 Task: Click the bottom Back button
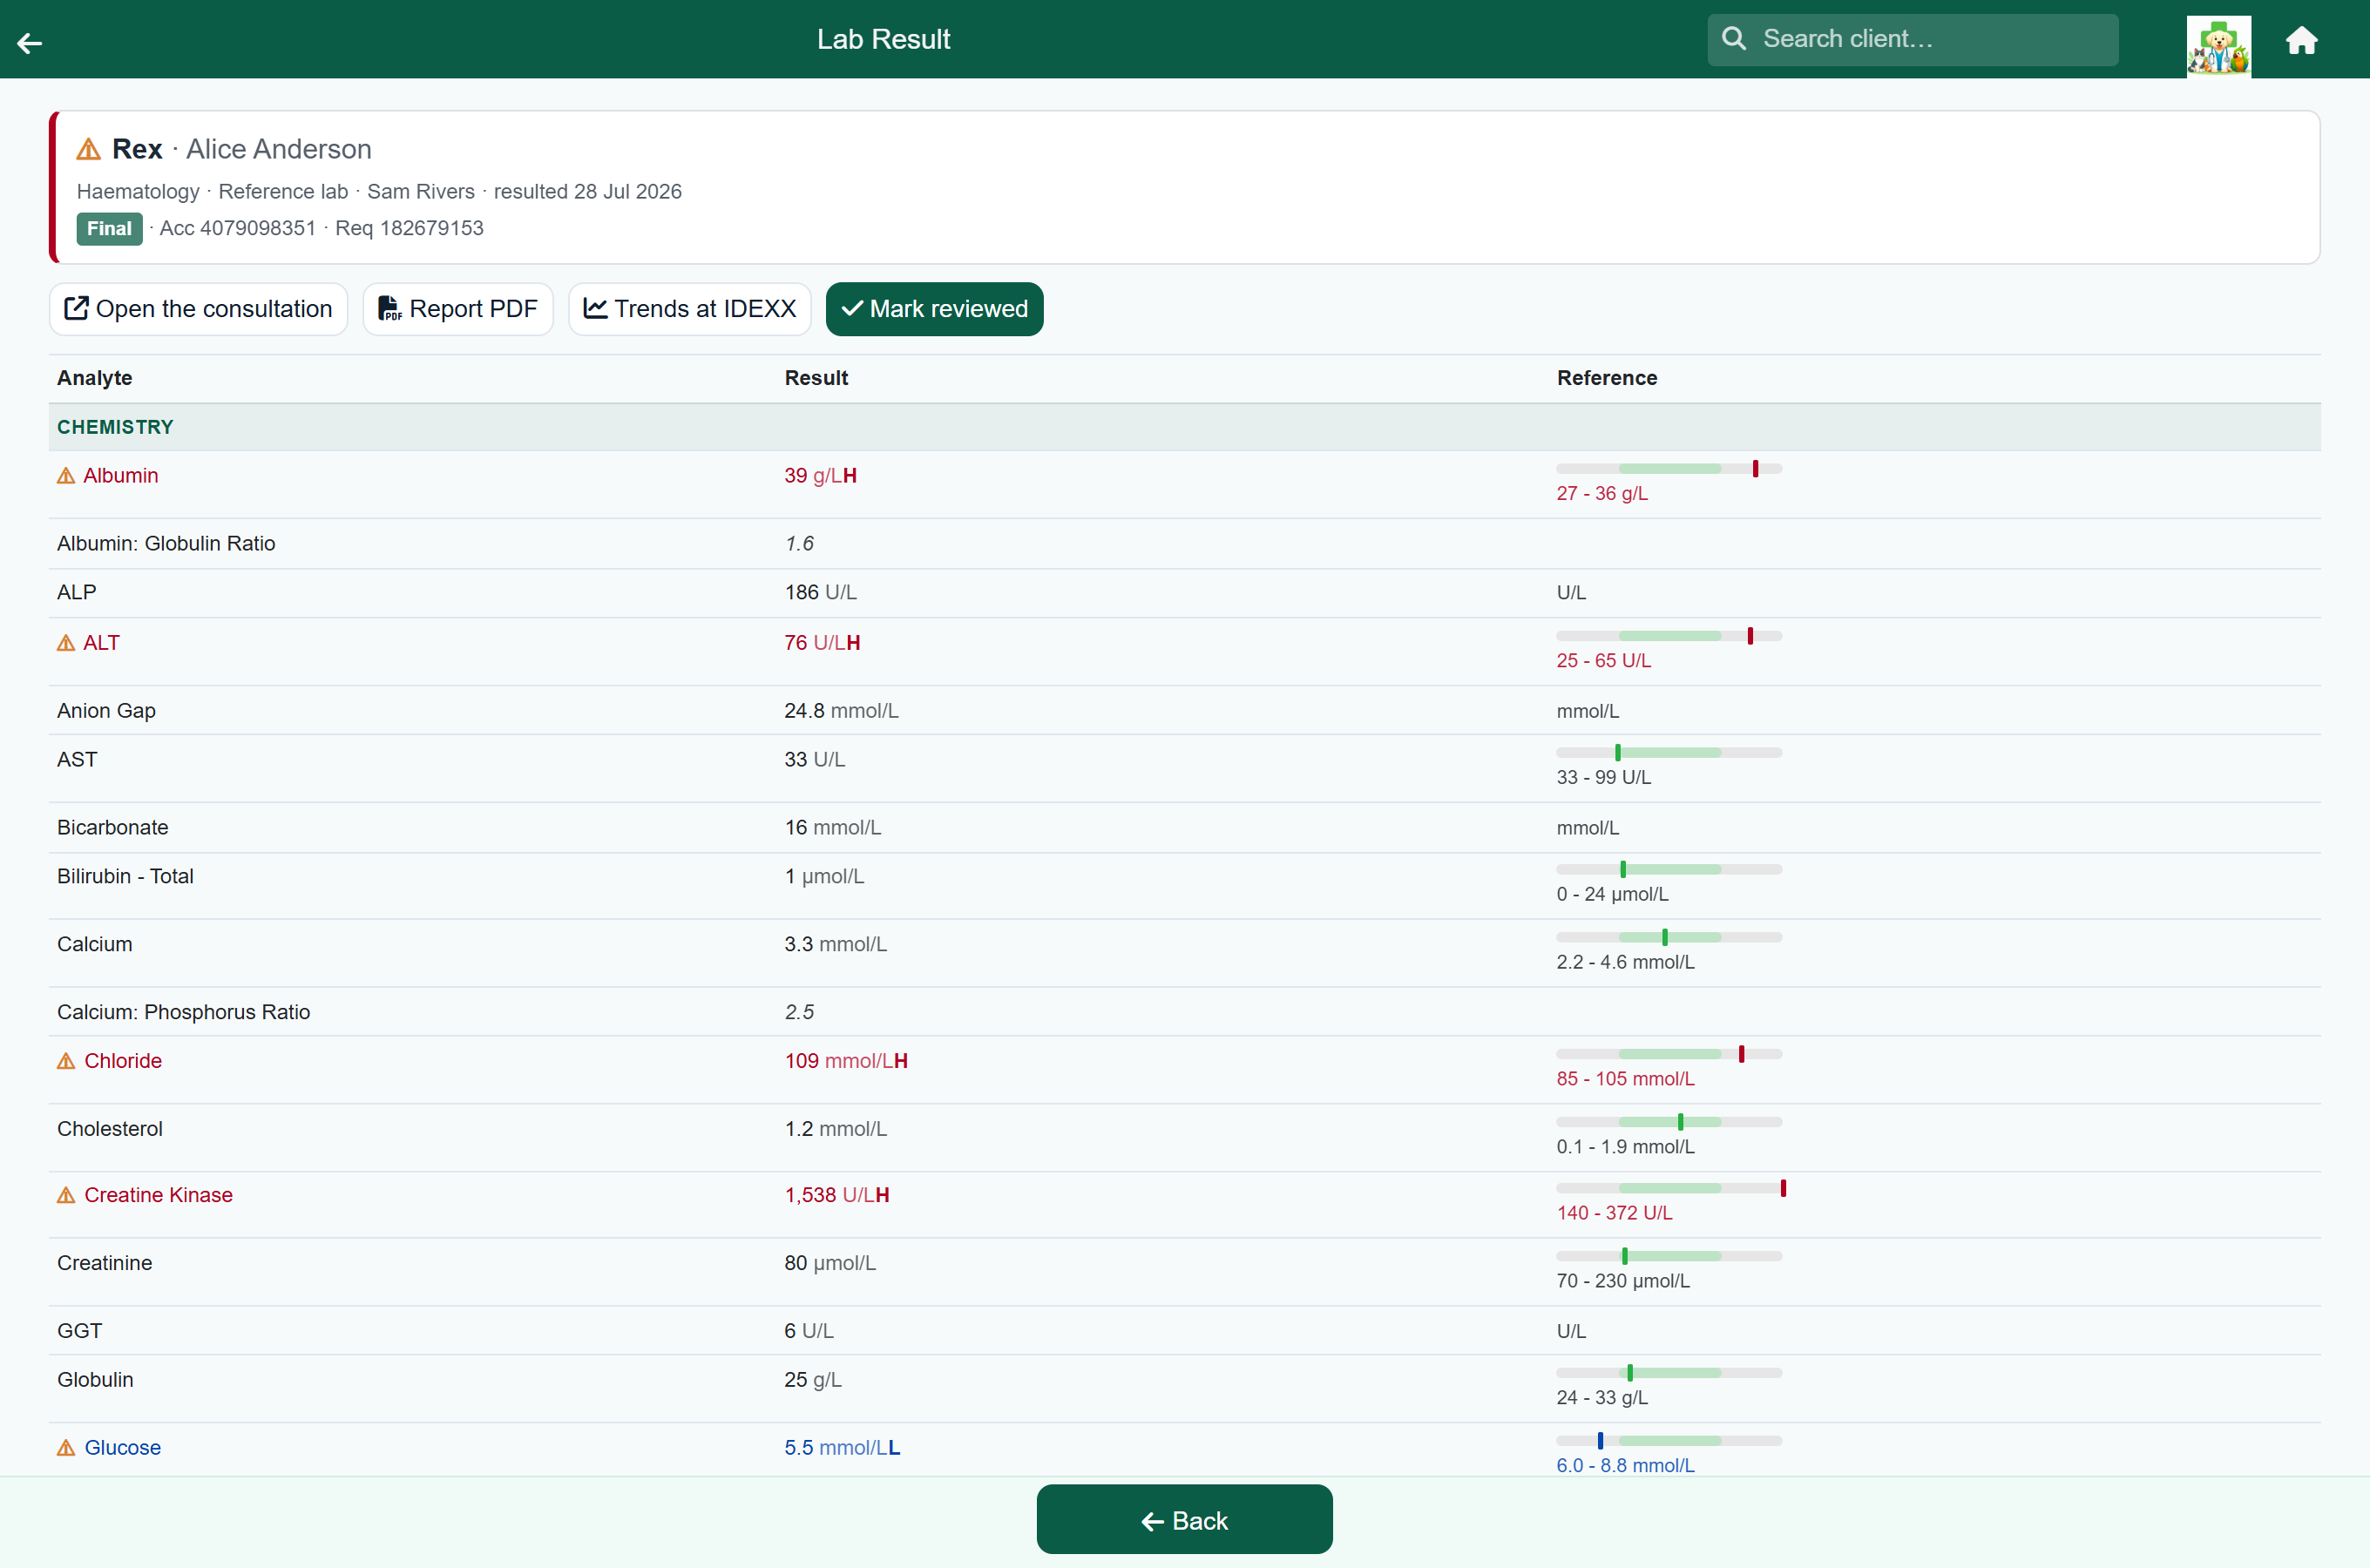1184,1520
